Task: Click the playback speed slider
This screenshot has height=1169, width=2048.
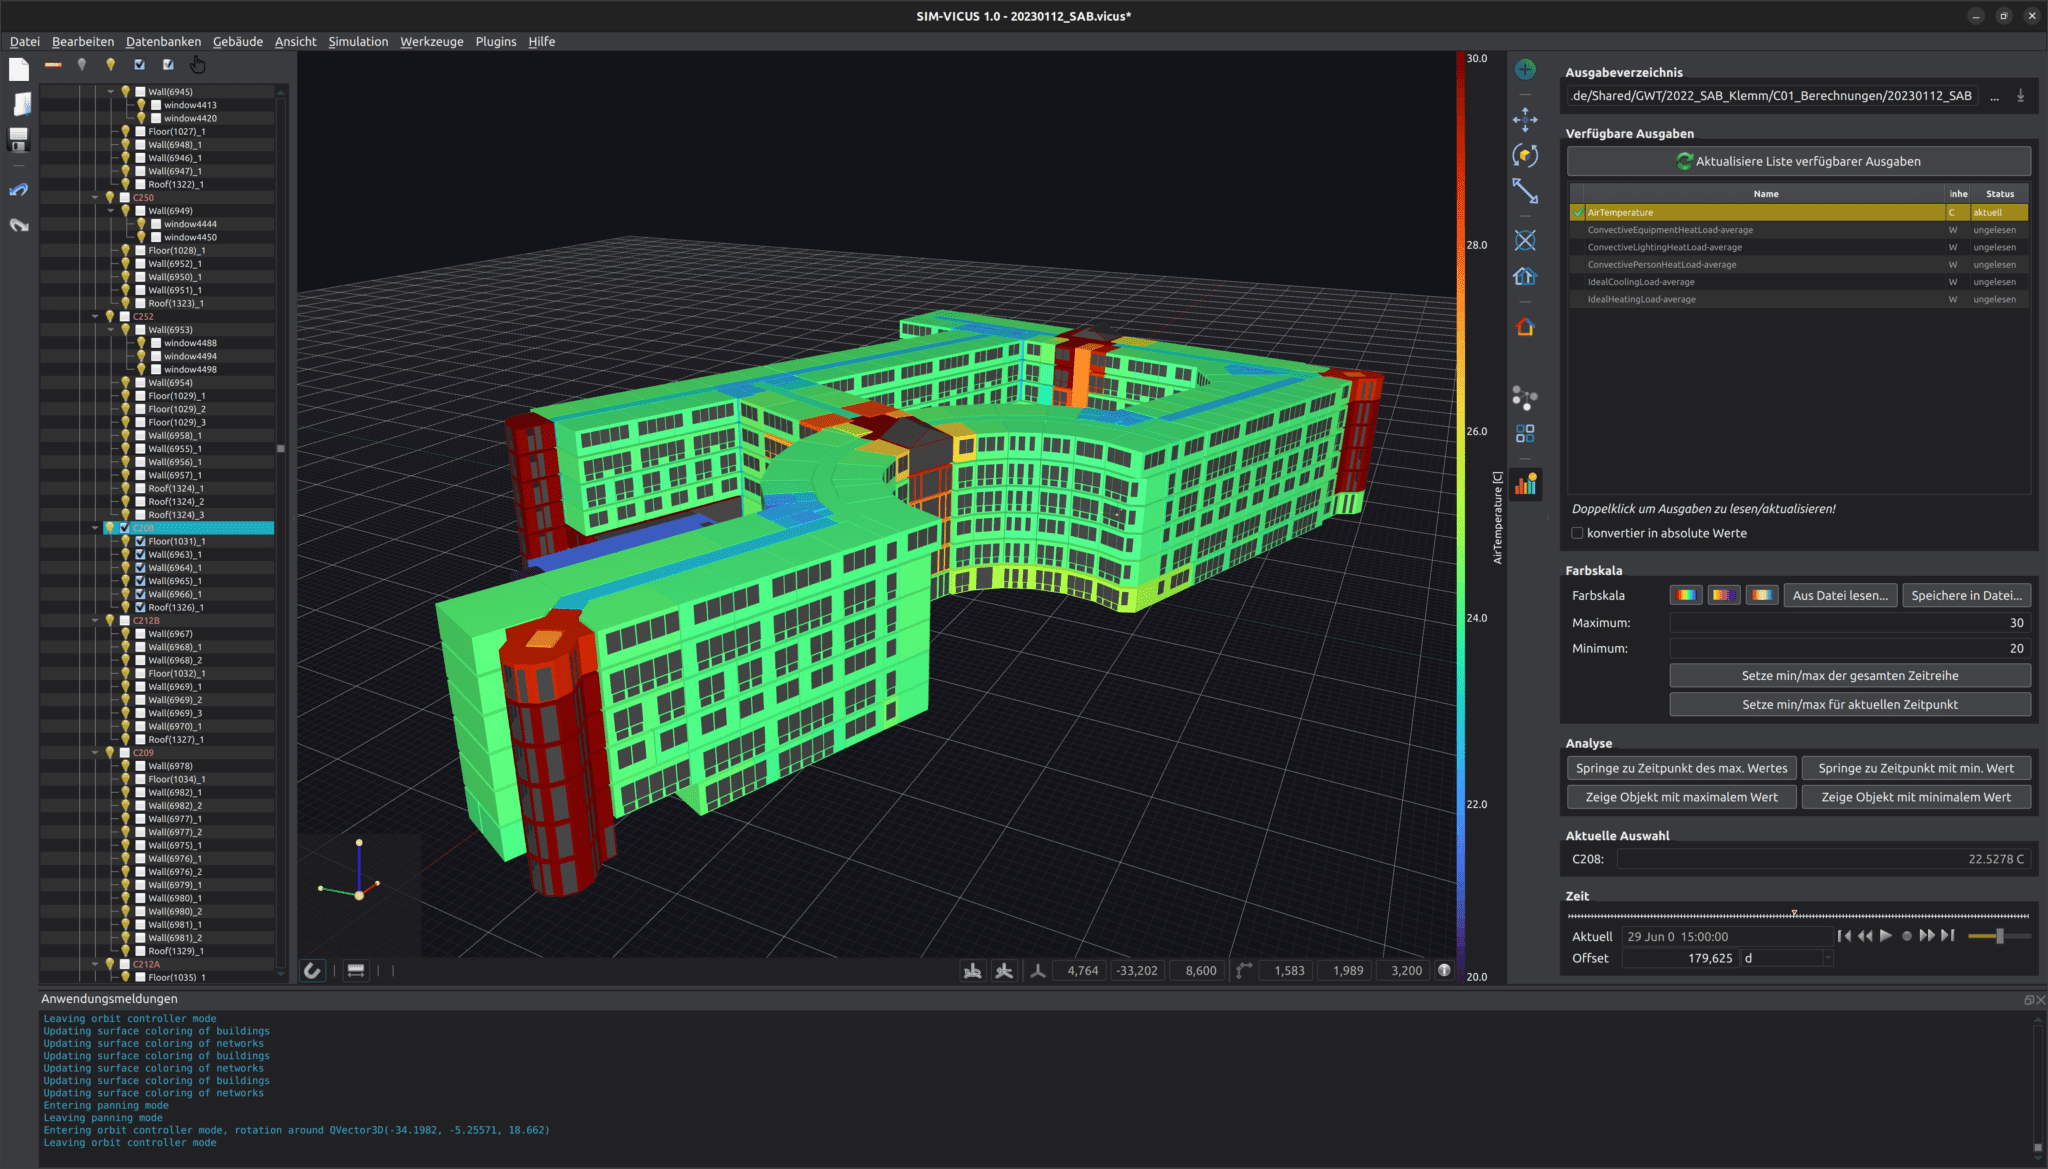Action: point(1998,936)
